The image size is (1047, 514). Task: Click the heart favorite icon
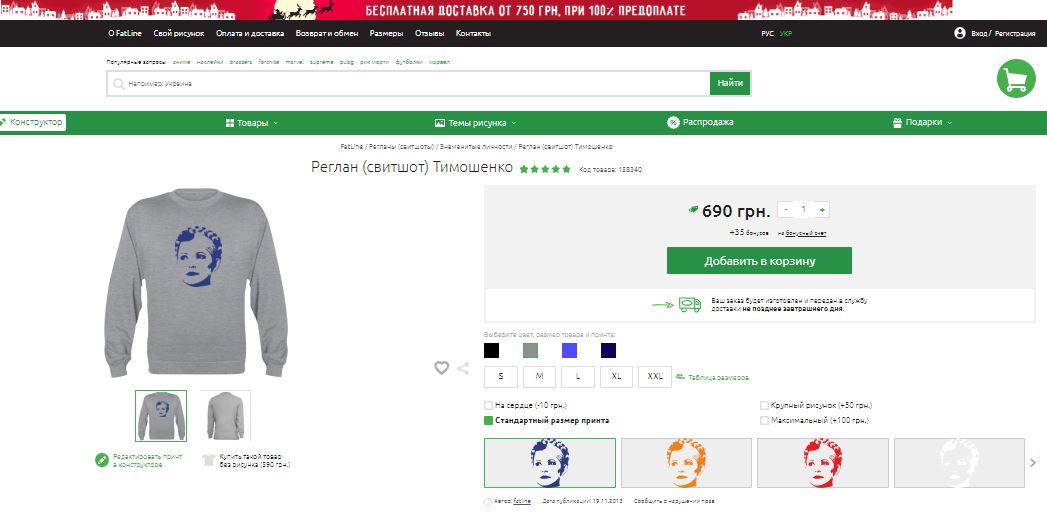click(441, 368)
